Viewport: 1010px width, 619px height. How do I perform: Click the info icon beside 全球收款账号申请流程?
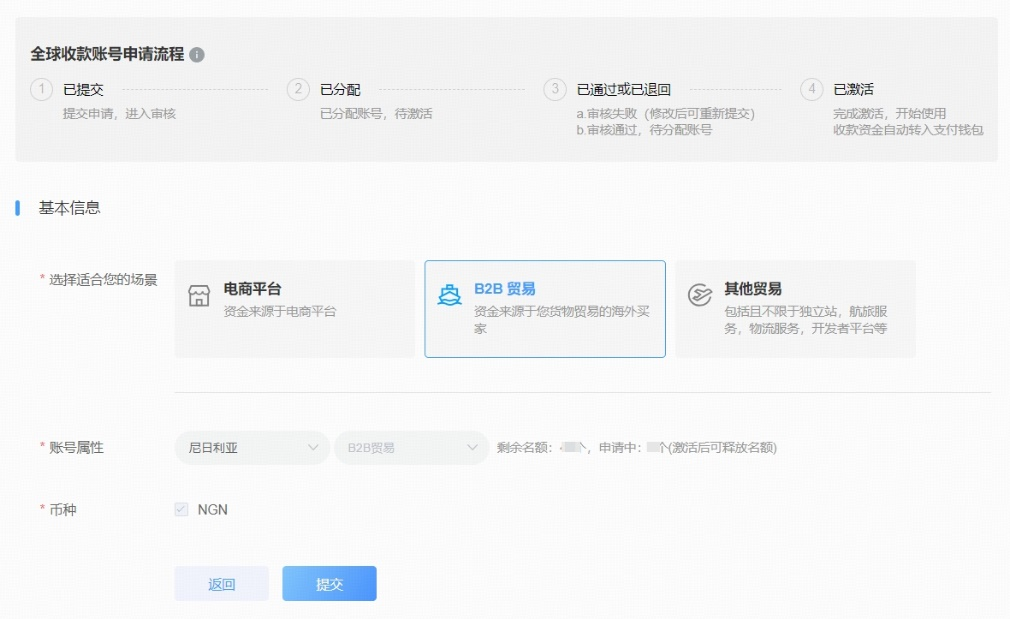tap(197, 55)
